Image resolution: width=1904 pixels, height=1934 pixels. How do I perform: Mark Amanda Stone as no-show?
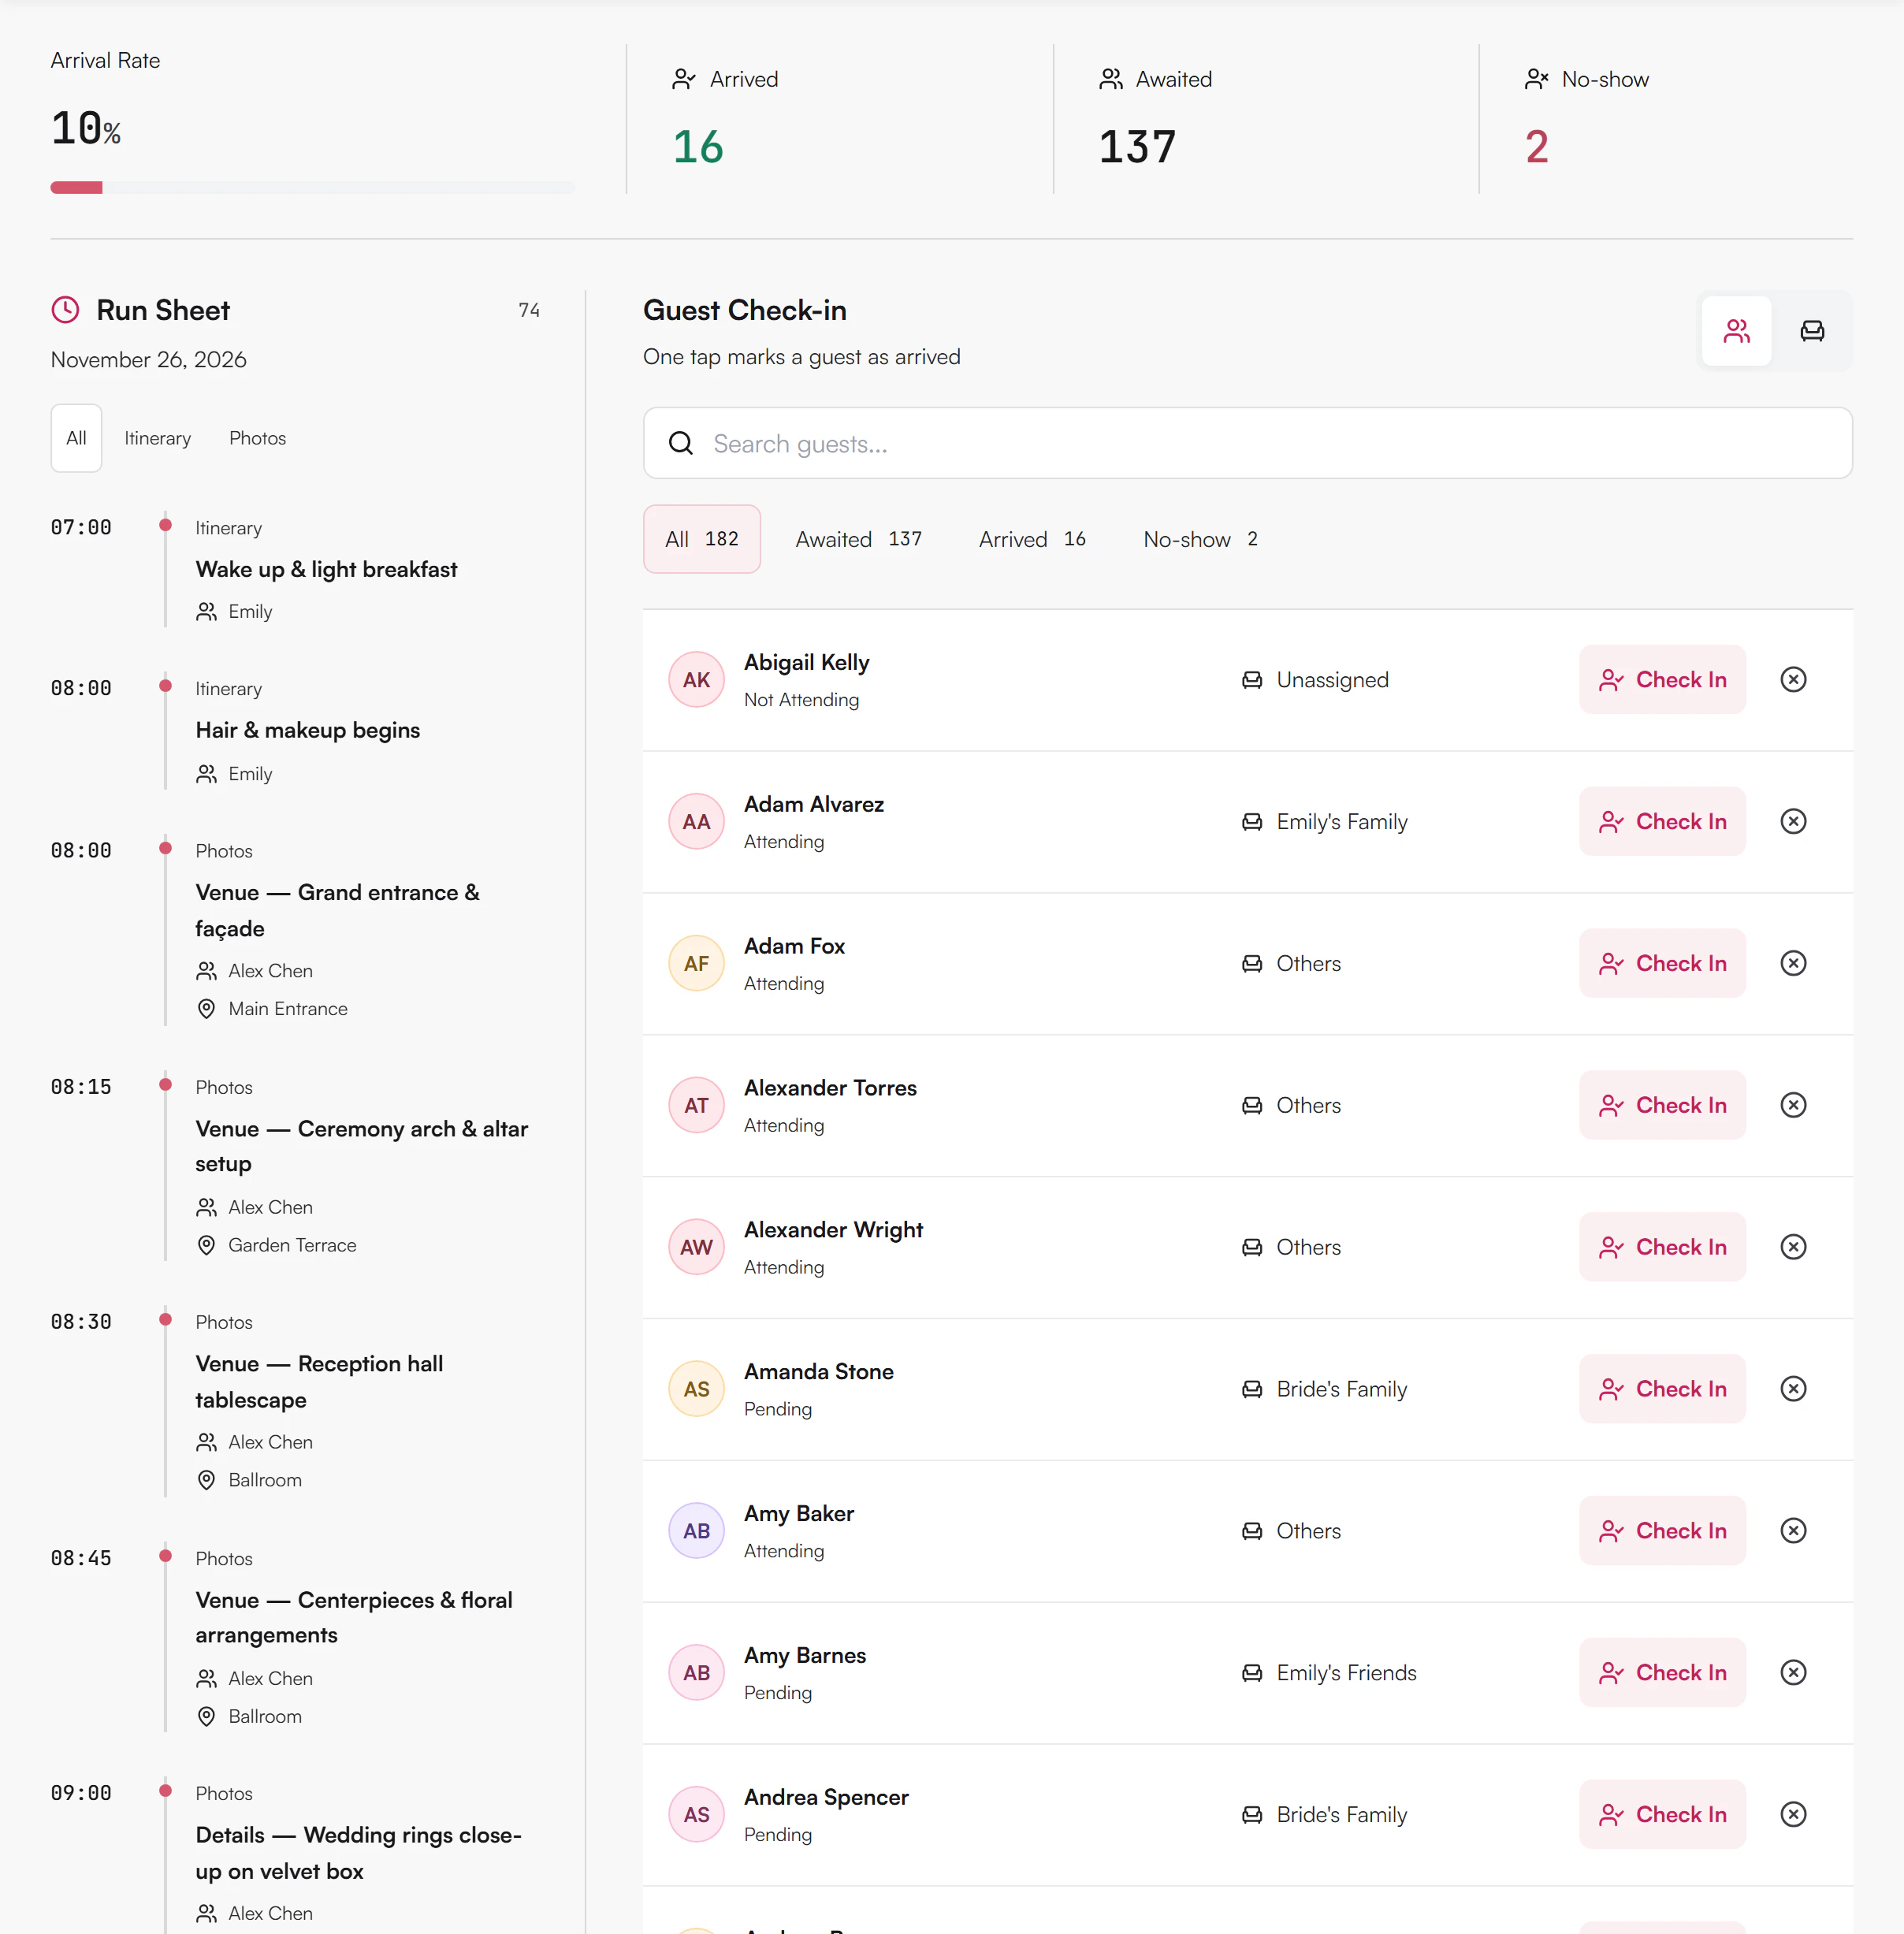[x=1793, y=1390]
